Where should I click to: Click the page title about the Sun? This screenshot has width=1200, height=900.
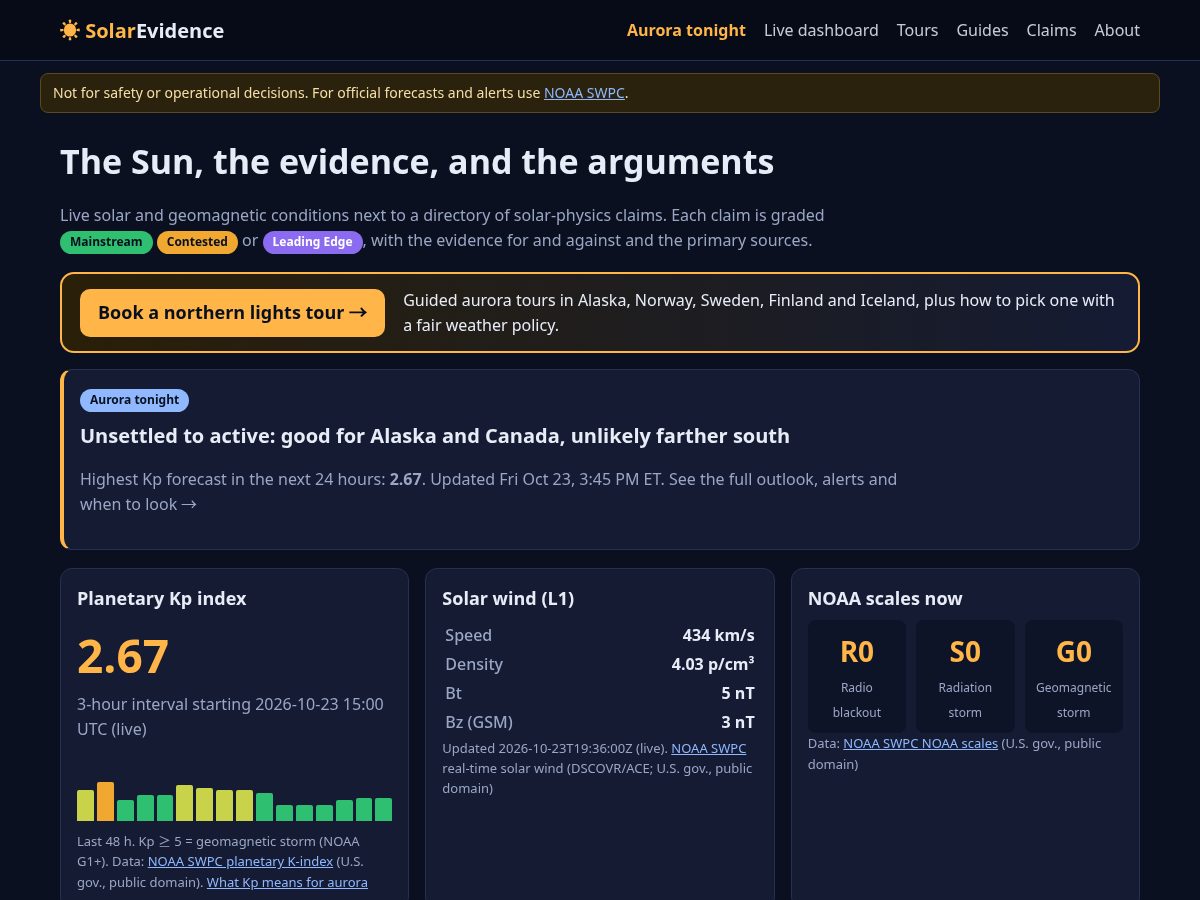(x=417, y=162)
